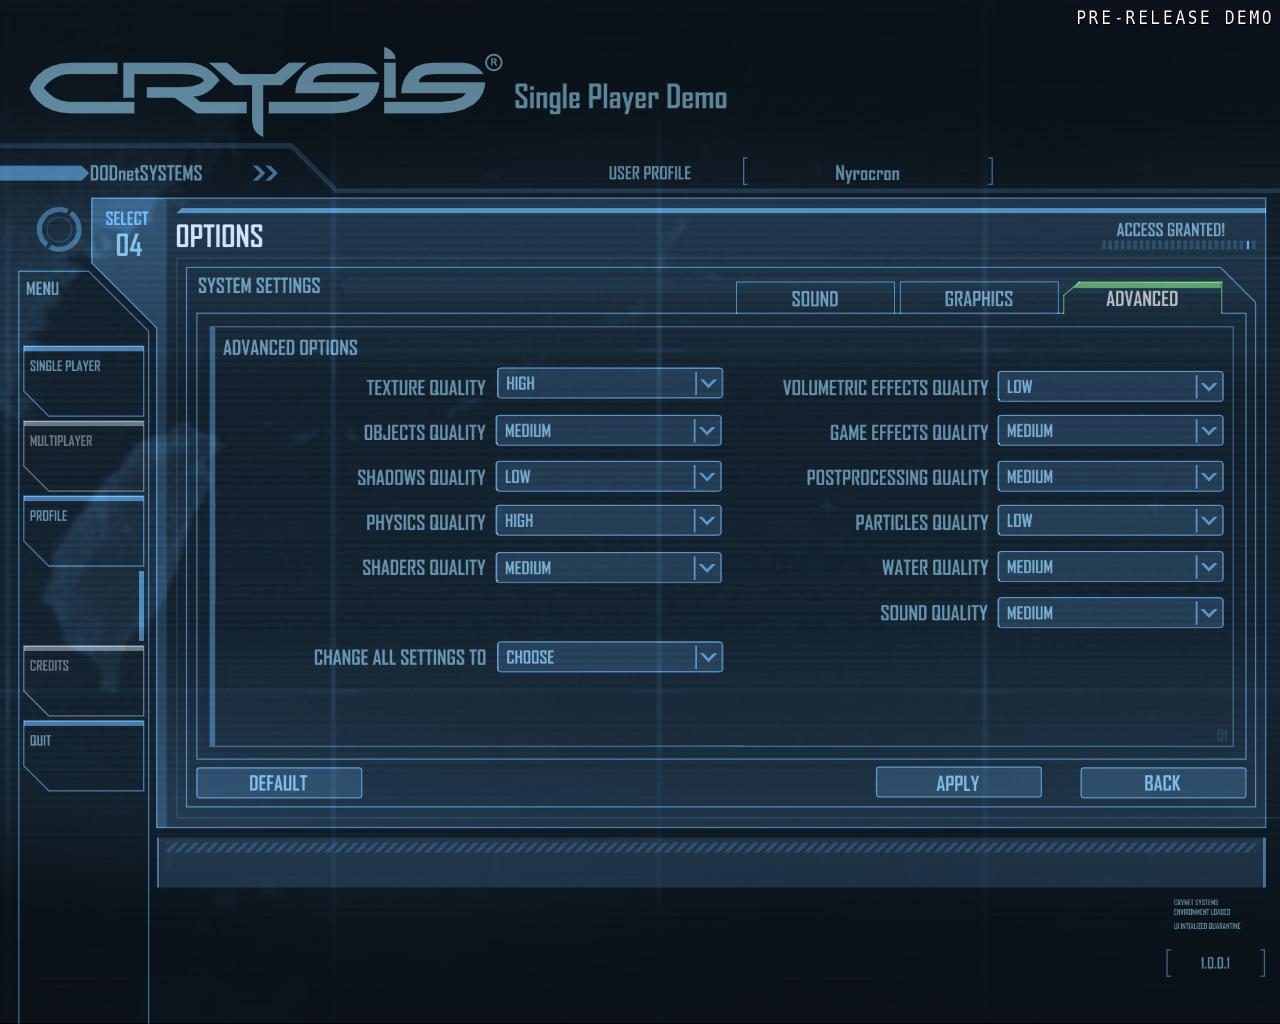Open the Credits menu item

click(83, 681)
